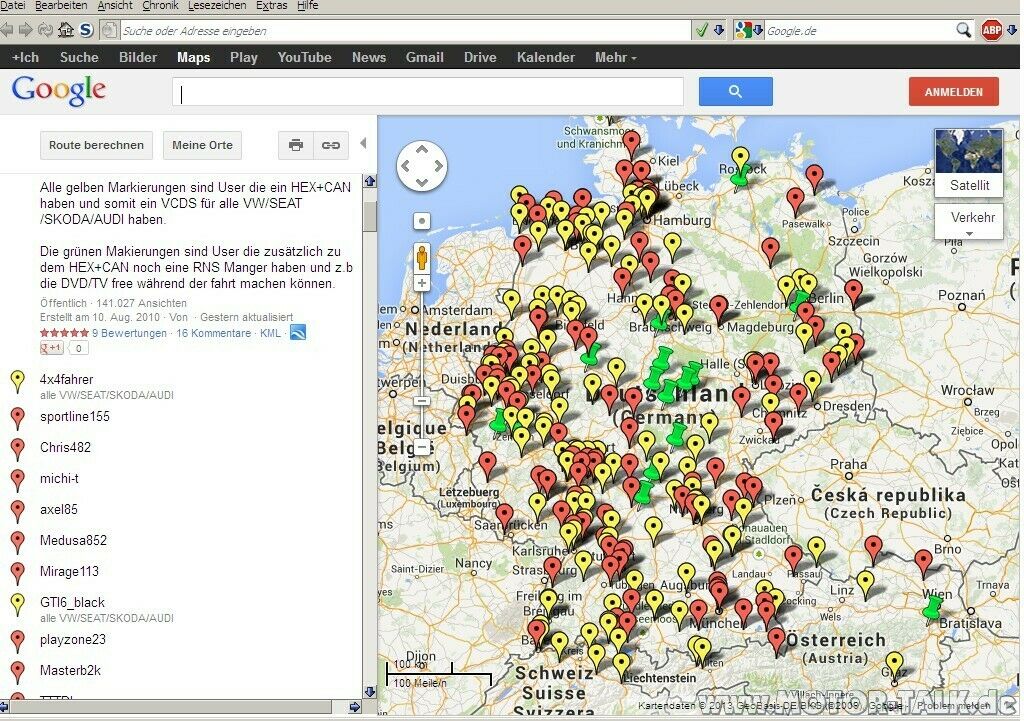Click the sidebar scroll-up arrow

tap(370, 181)
